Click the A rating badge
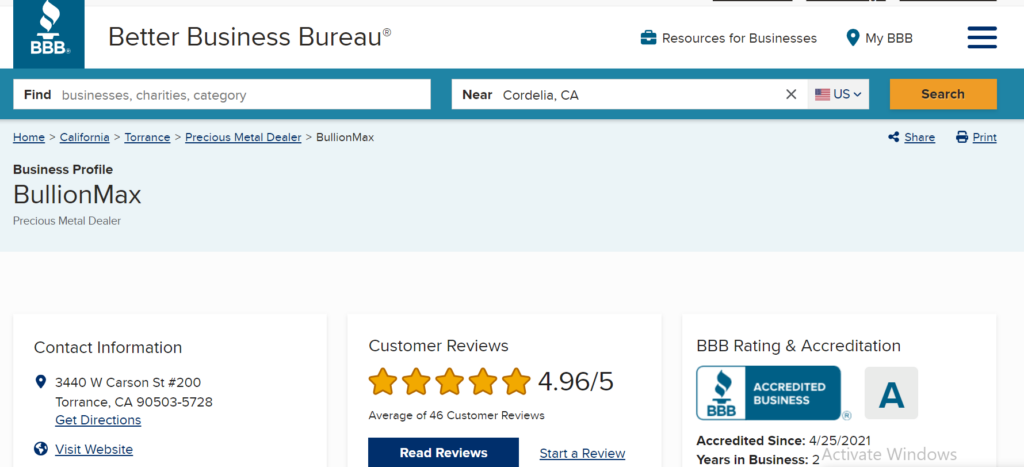This screenshot has width=1024, height=467. (x=891, y=393)
